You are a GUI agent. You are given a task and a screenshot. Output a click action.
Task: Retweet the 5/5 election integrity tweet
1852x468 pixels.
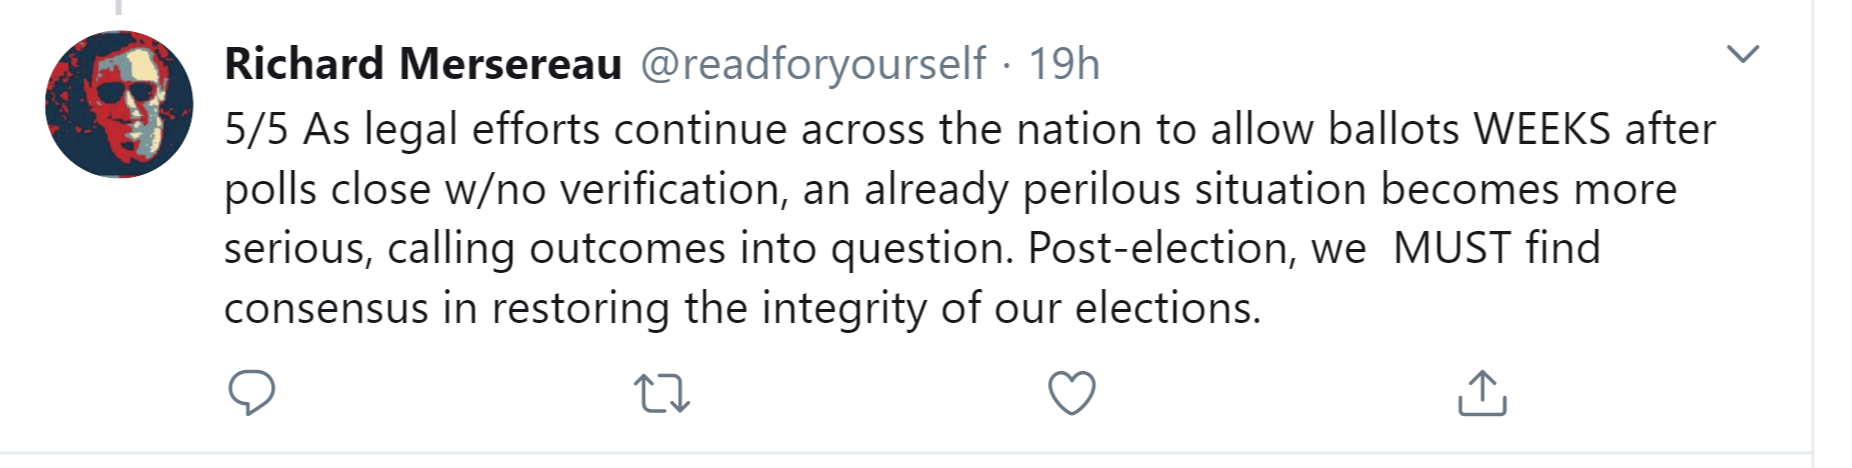(662, 393)
